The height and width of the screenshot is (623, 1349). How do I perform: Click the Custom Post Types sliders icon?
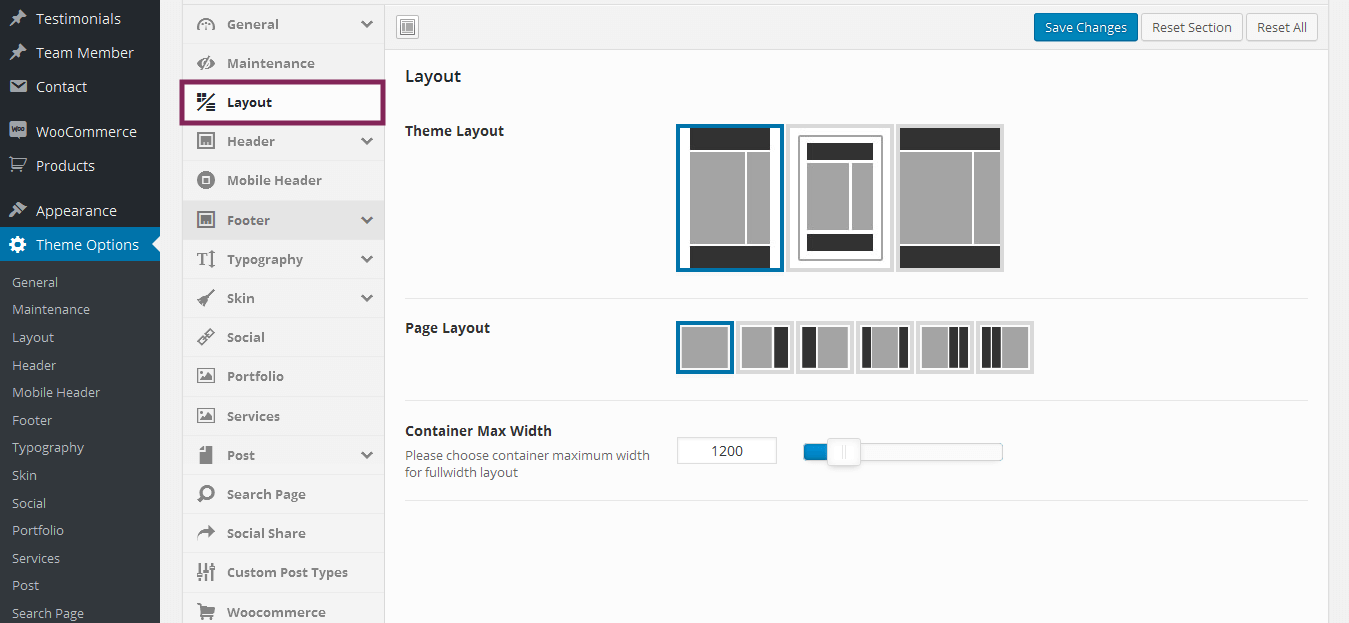206,572
